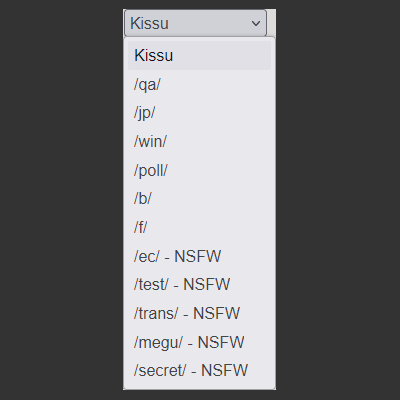Select the /b/ board option
This screenshot has height=400, width=400.
(x=199, y=199)
